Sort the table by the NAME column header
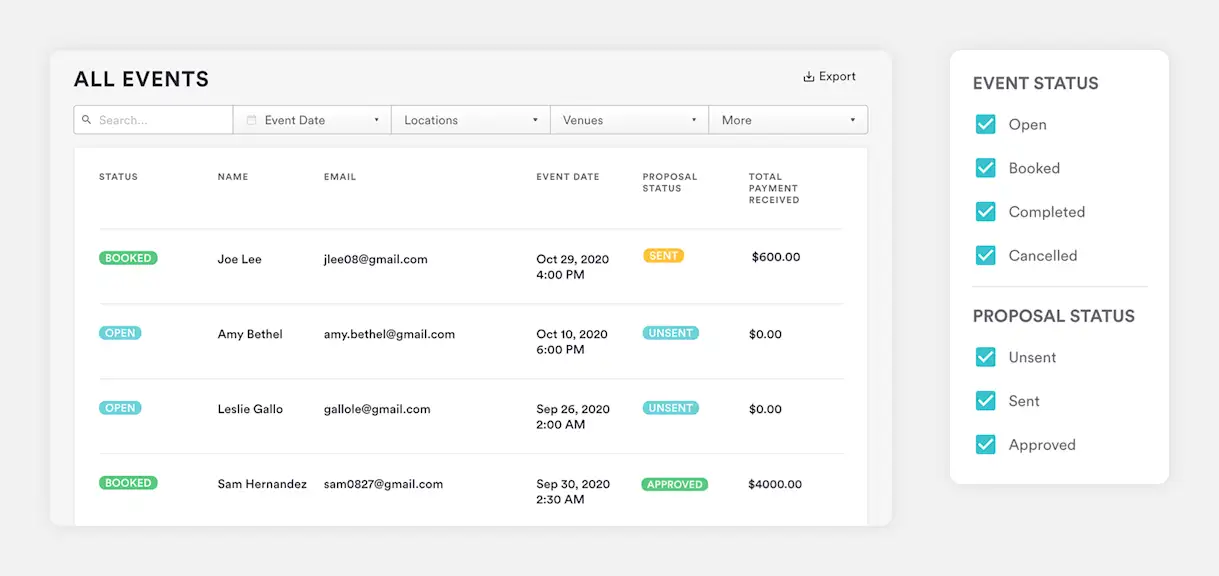 click(232, 176)
